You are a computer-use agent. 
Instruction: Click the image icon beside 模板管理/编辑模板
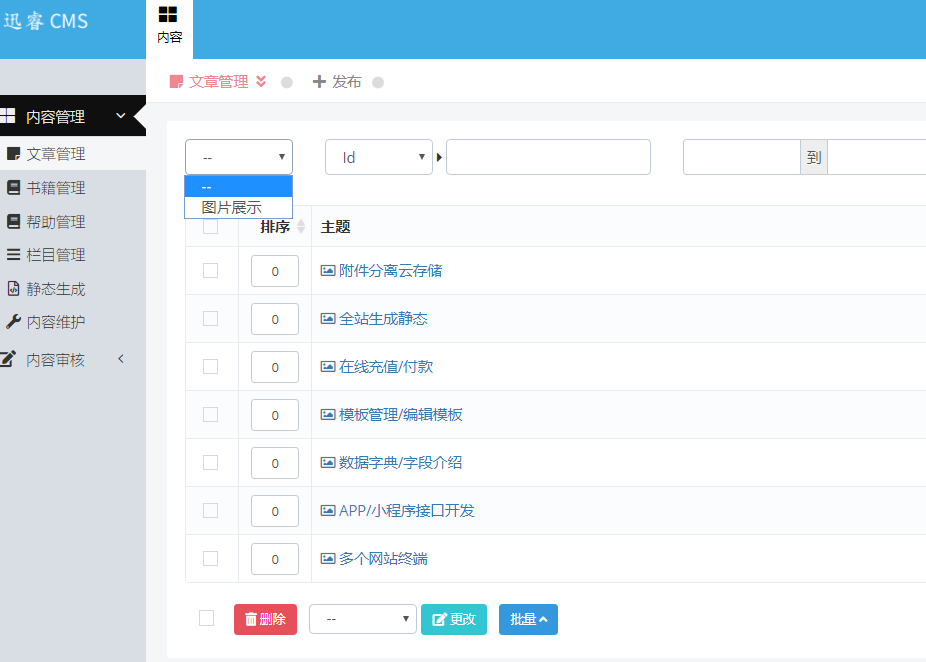328,415
